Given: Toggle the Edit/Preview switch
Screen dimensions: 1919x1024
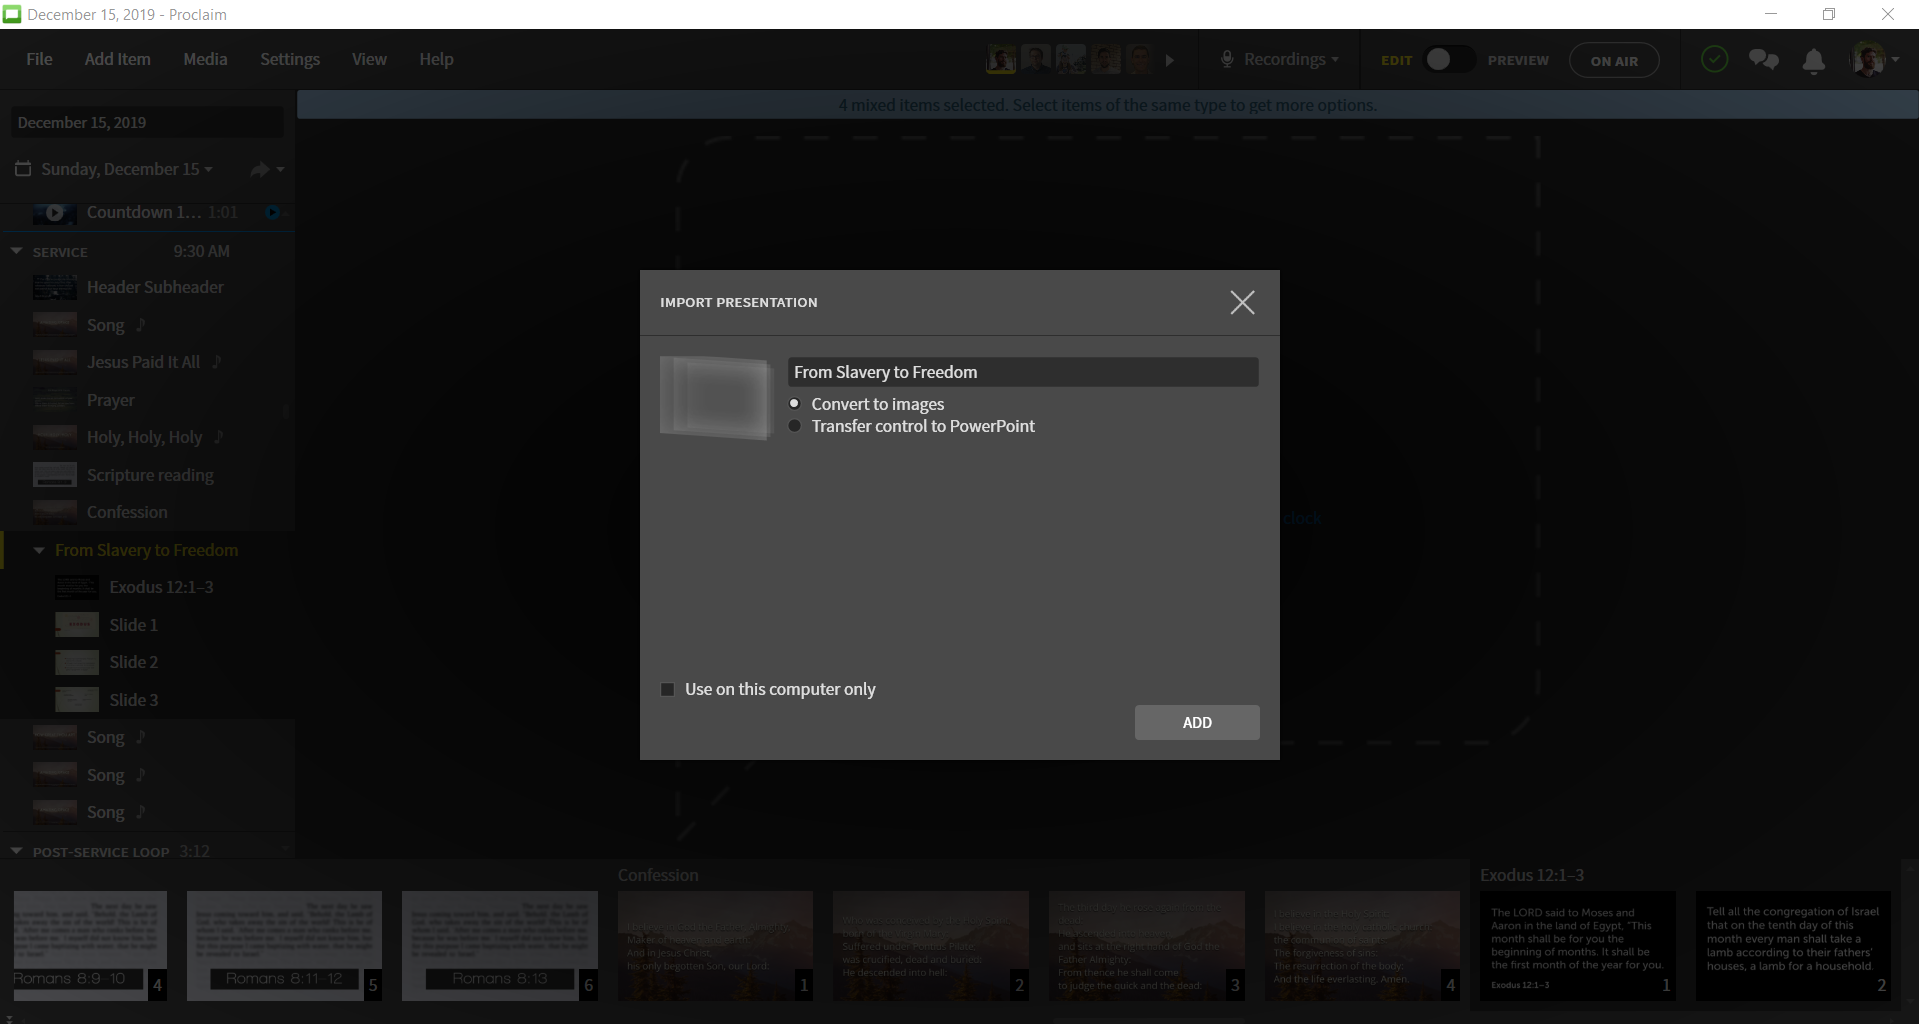Looking at the screenshot, I should coord(1448,60).
